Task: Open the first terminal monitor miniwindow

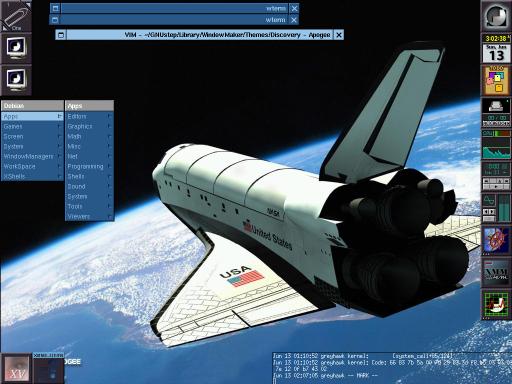Action: tap(16, 48)
